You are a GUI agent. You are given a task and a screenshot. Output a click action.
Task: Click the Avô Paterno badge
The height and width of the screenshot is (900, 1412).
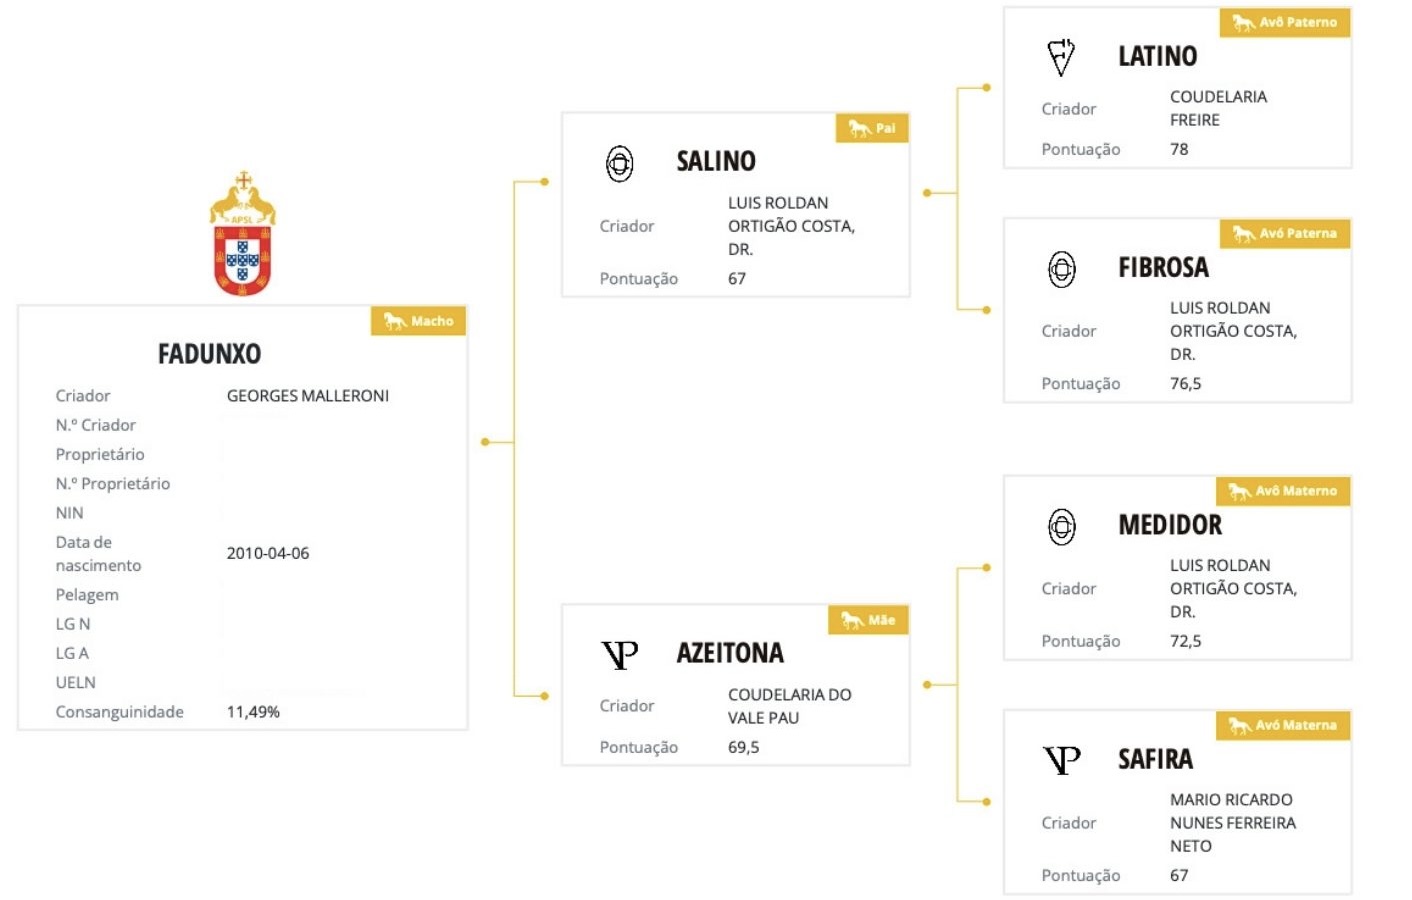pyautogui.click(x=1285, y=22)
